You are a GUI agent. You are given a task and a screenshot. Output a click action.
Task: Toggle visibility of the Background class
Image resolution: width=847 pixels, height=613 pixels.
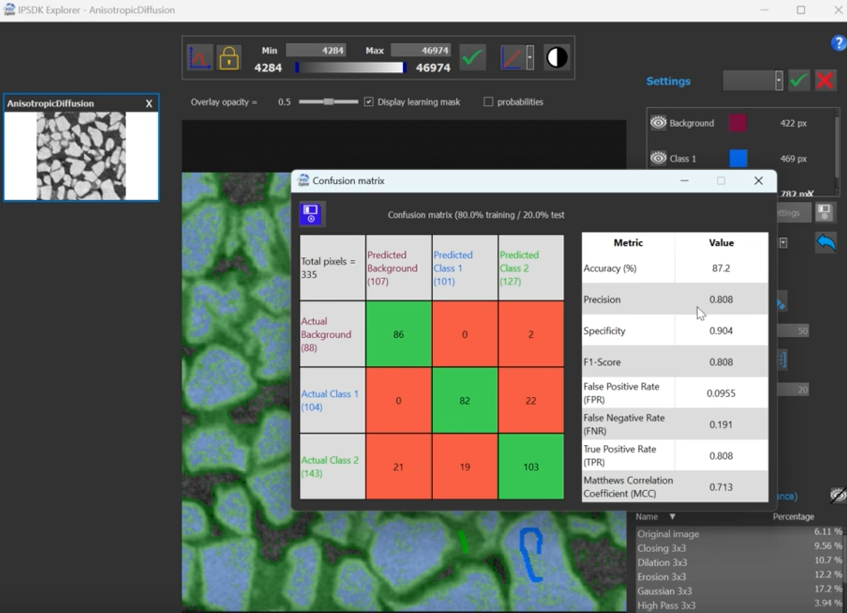click(657, 123)
